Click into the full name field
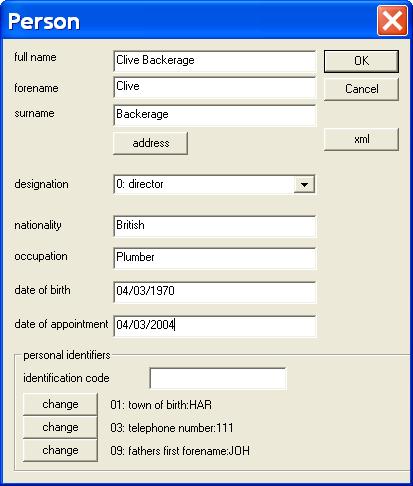413x486 pixels. click(214, 61)
